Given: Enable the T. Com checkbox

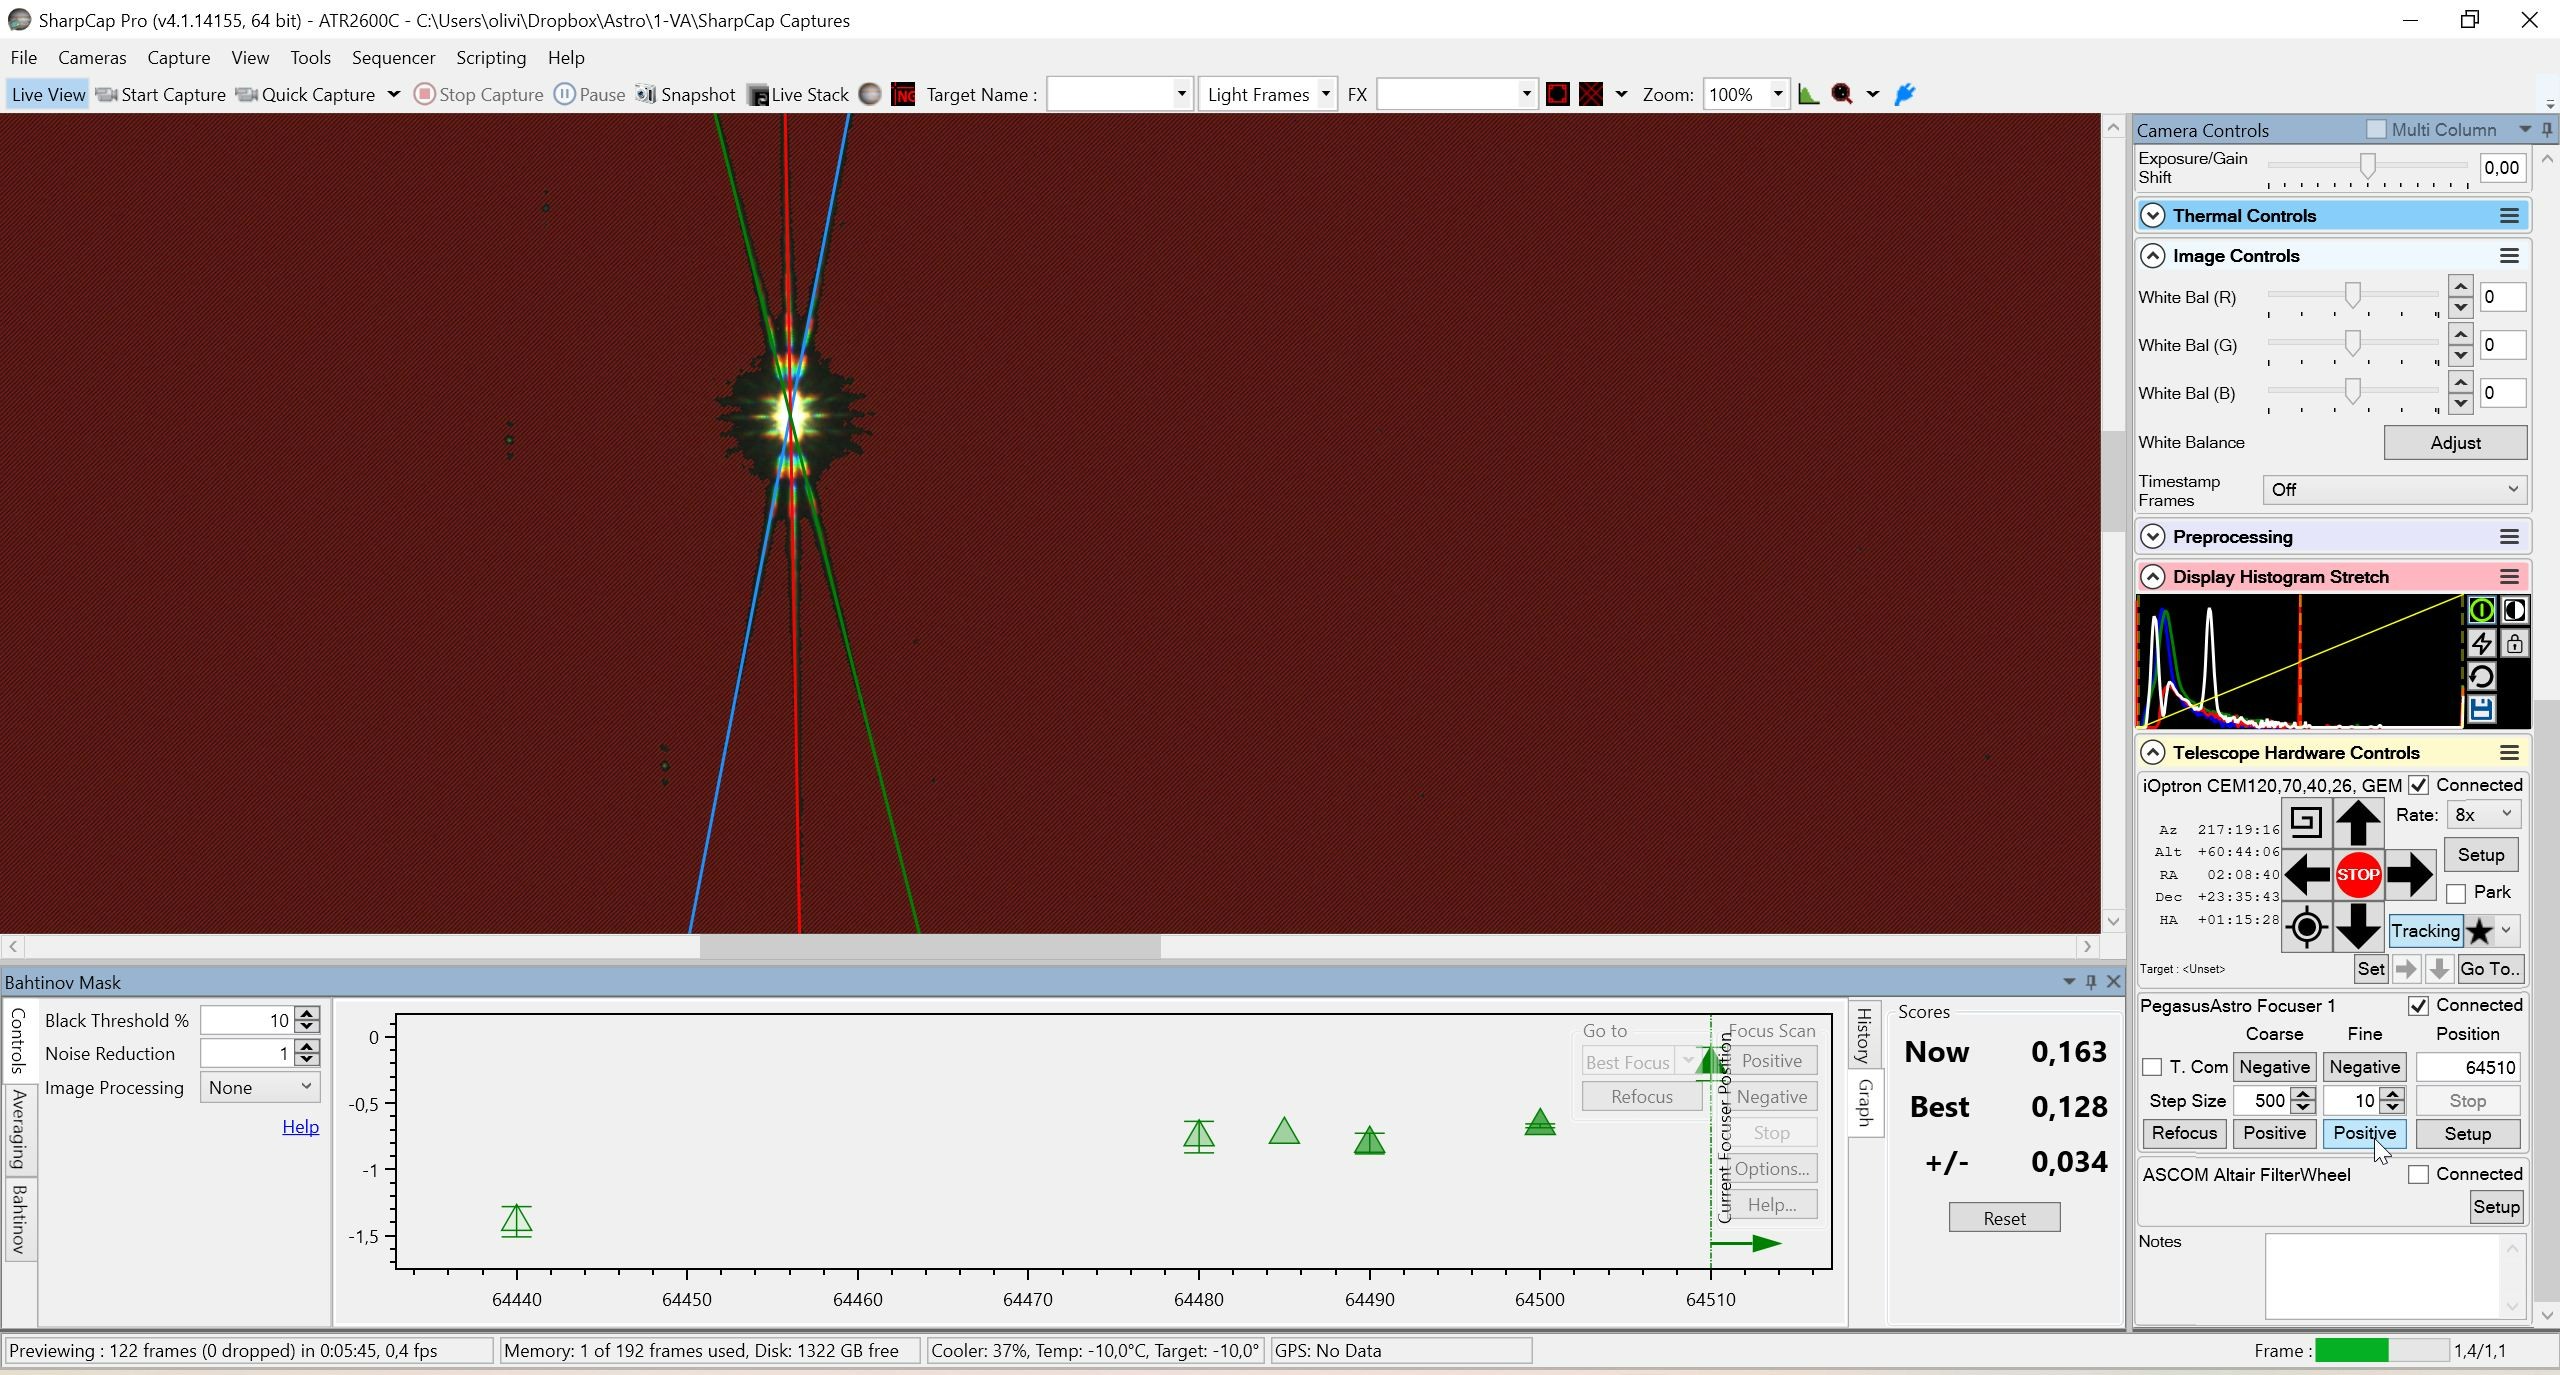Looking at the screenshot, I should click(2152, 1067).
